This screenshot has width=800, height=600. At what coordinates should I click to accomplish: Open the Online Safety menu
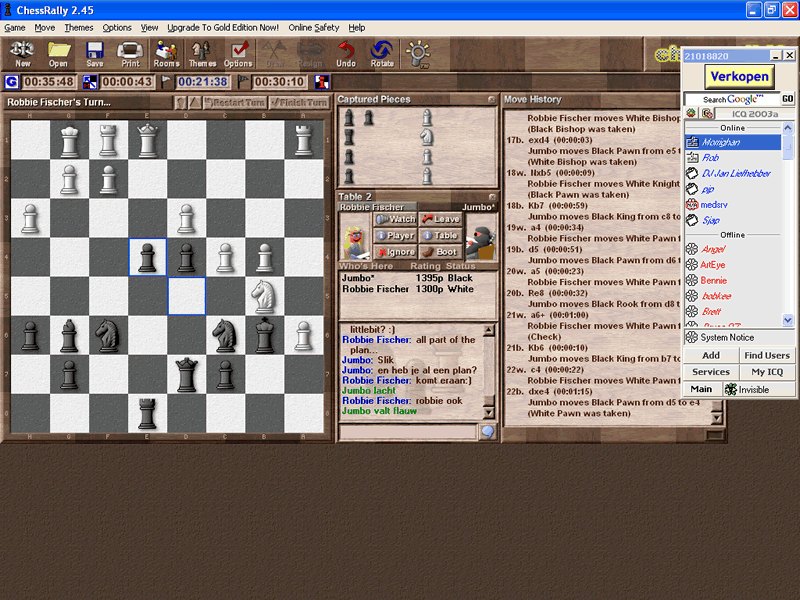(314, 28)
